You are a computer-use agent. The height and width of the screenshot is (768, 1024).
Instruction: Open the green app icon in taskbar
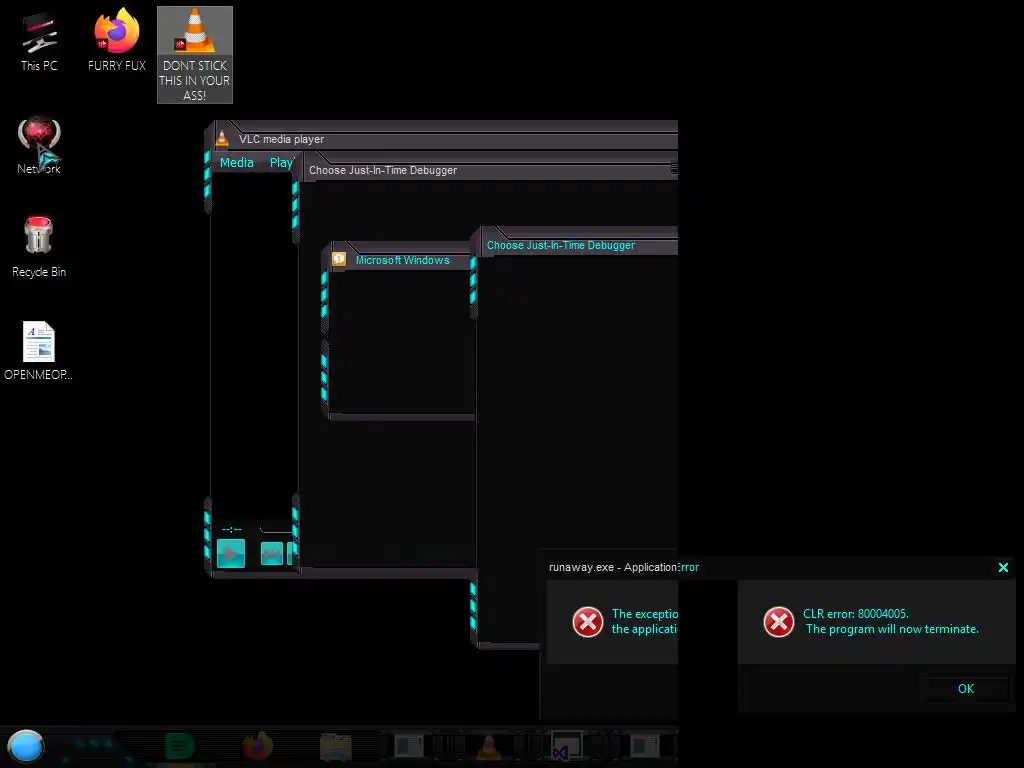coord(179,746)
